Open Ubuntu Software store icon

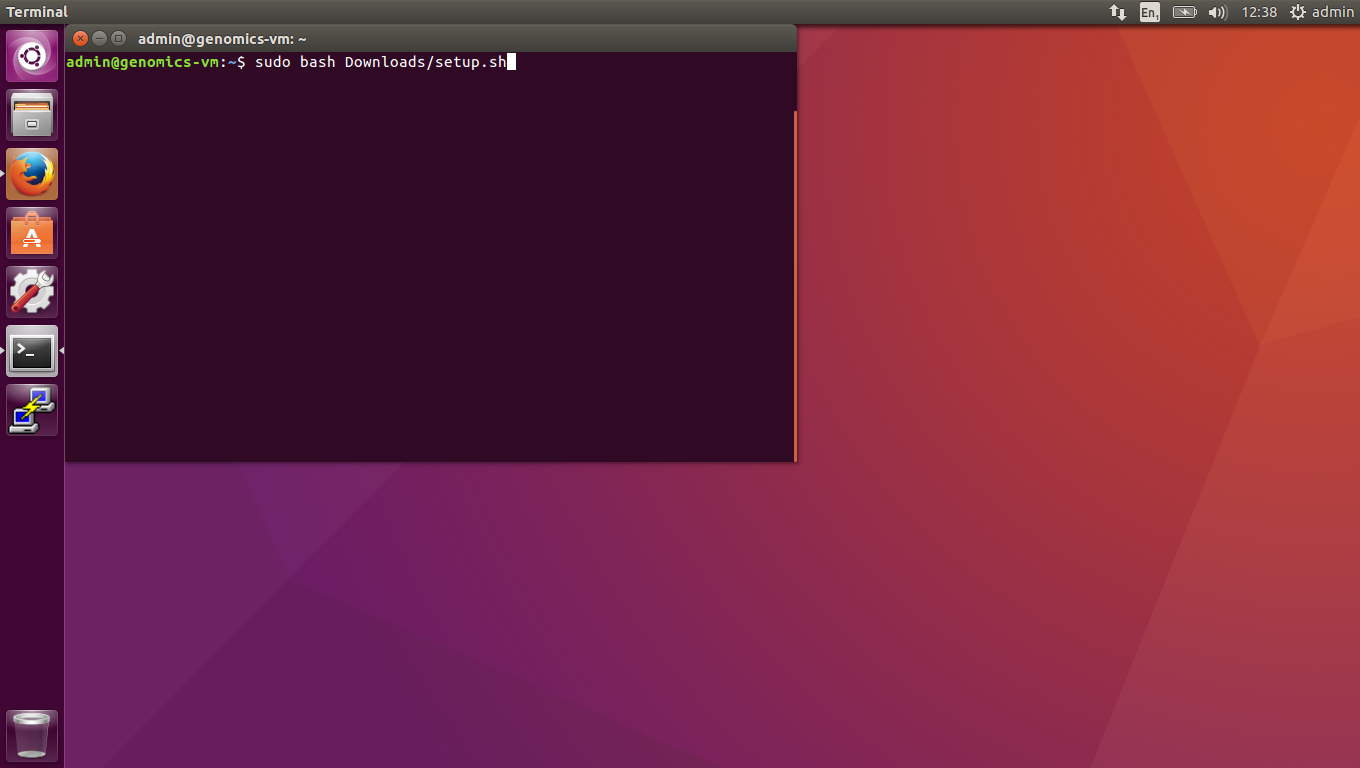coord(32,233)
